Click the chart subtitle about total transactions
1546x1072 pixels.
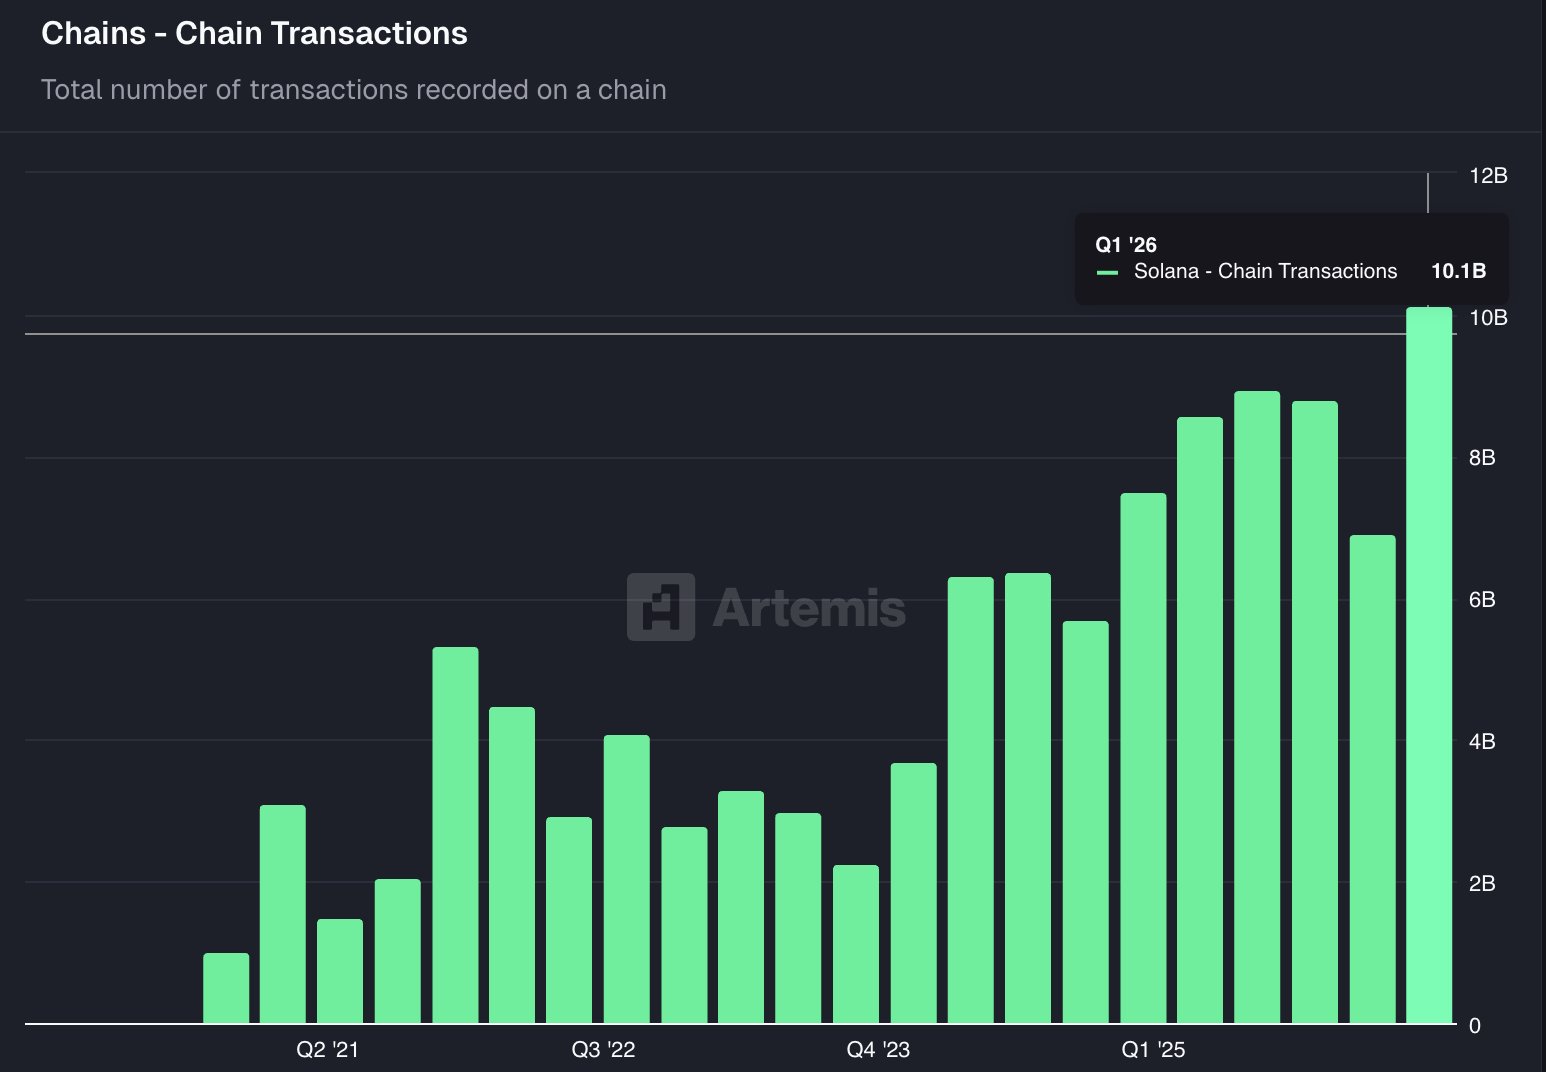tap(354, 90)
